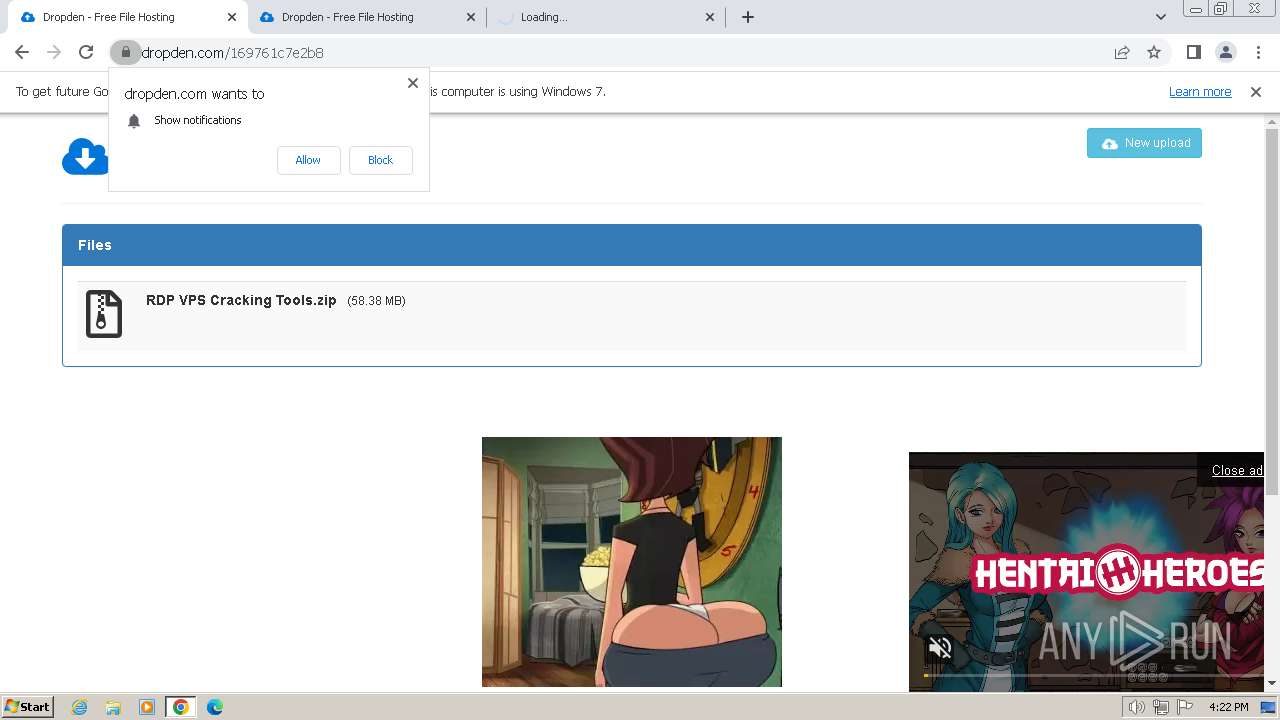This screenshot has height=720, width=1280.
Task: Click the Files panel header
Action: 632,245
